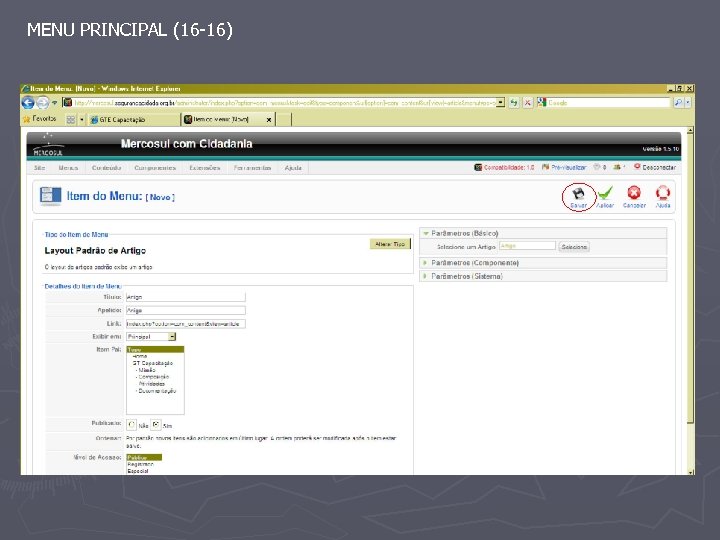Open the search provider dropdown arrow
The height and width of the screenshot is (540, 720).
(x=688, y=103)
